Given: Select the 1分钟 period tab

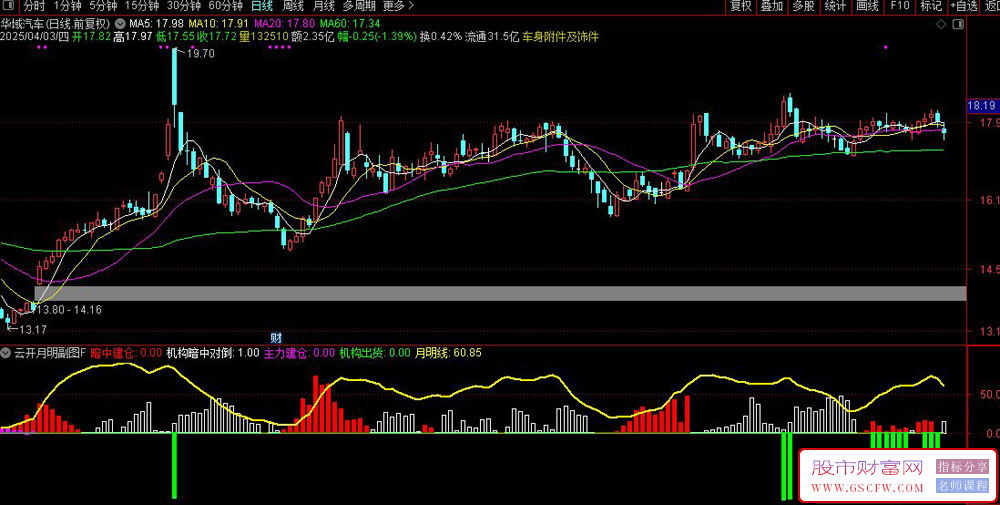Looking at the screenshot, I should (x=67, y=6).
